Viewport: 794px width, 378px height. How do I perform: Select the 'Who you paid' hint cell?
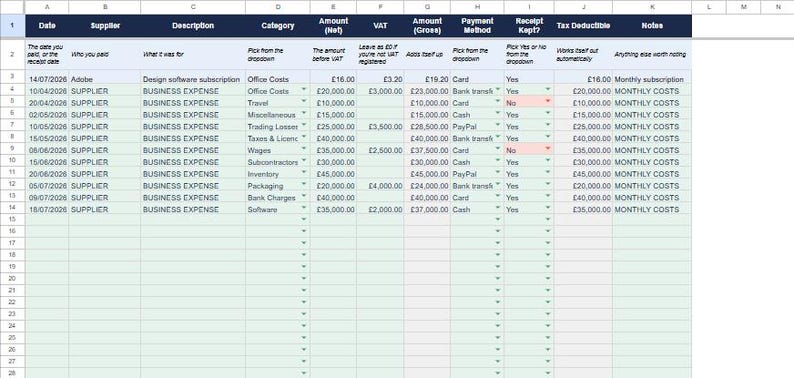(x=105, y=54)
